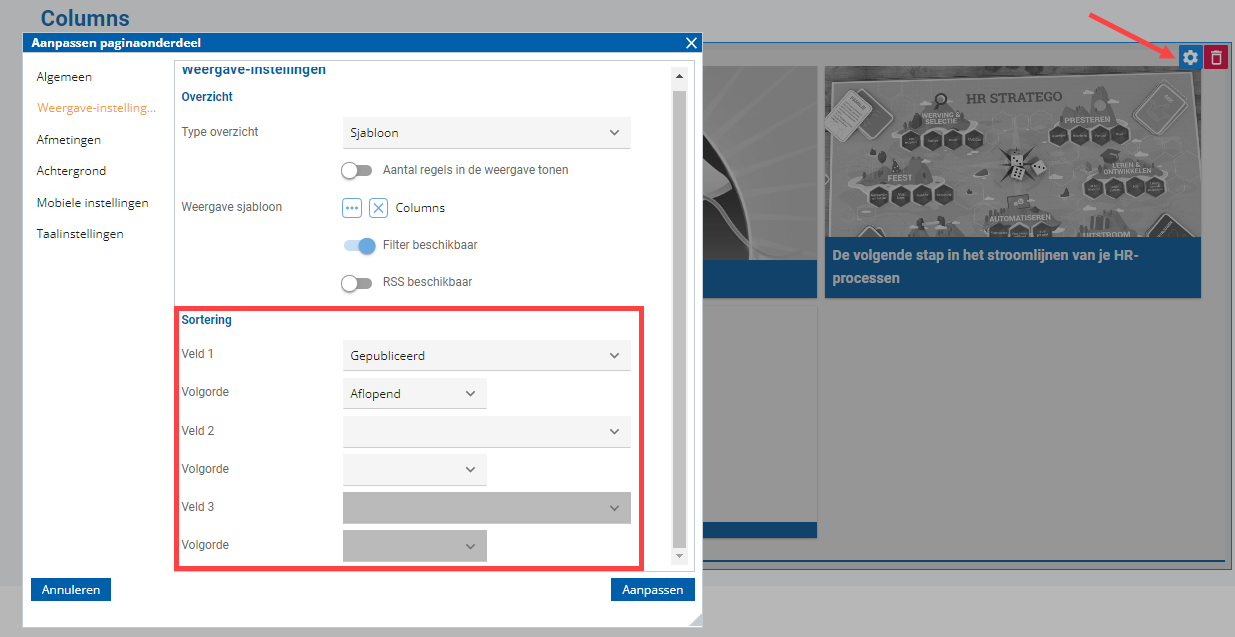This screenshot has height=637, width=1235.
Task: Click the scrollbar up arrow in the dialog
Action: pyautogui.click(x=679, y=76)
